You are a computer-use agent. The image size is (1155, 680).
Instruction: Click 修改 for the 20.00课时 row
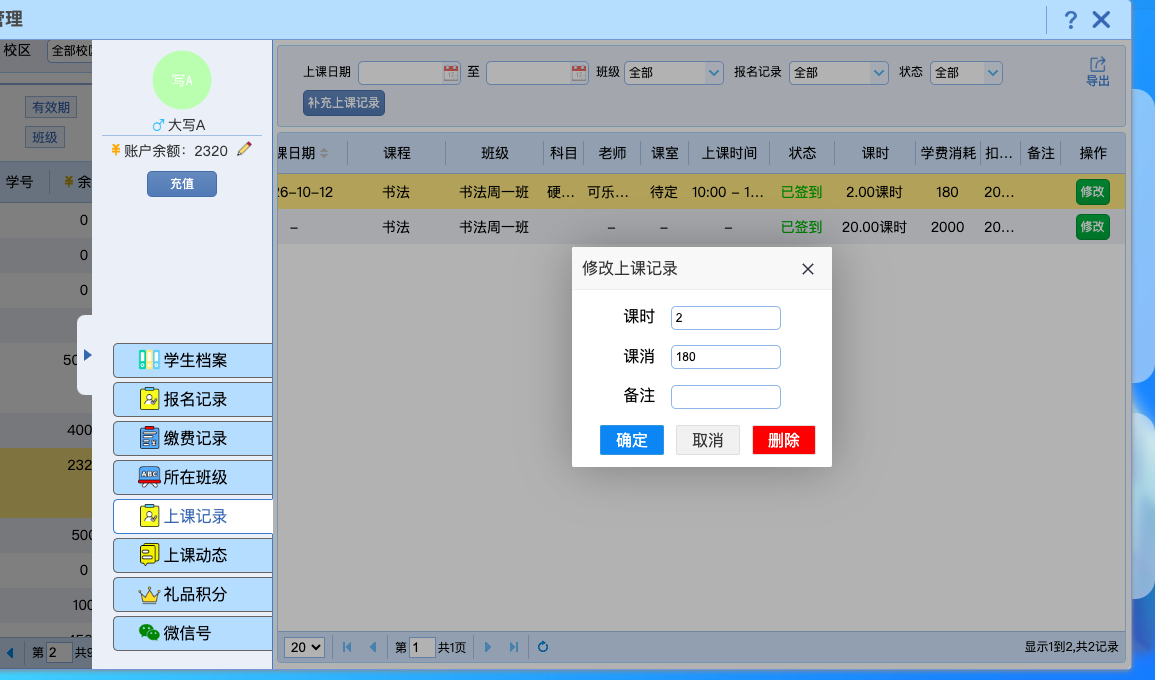(1092, 227)
